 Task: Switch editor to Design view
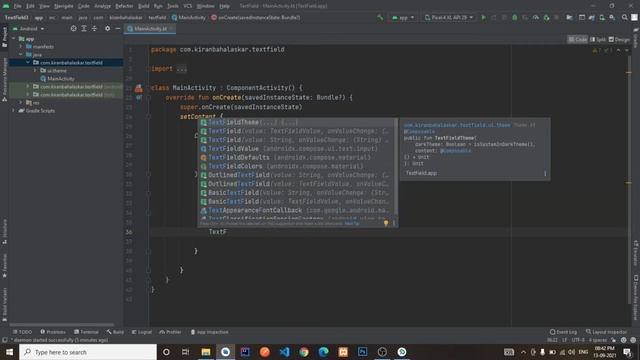[619, 40]
